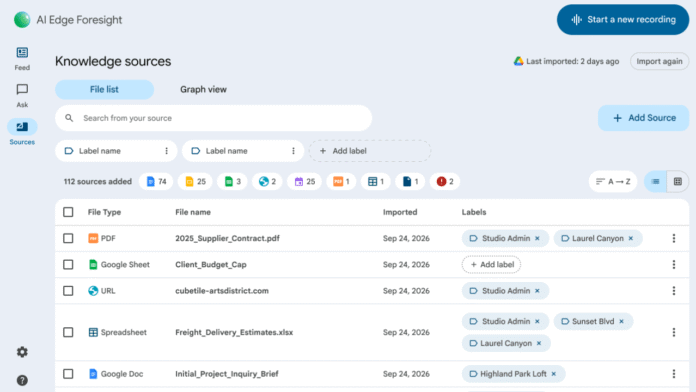Remove Studio Admin label from 2025_Supplier_Contract.pdf
696x392 pixels.
point(538,238)
